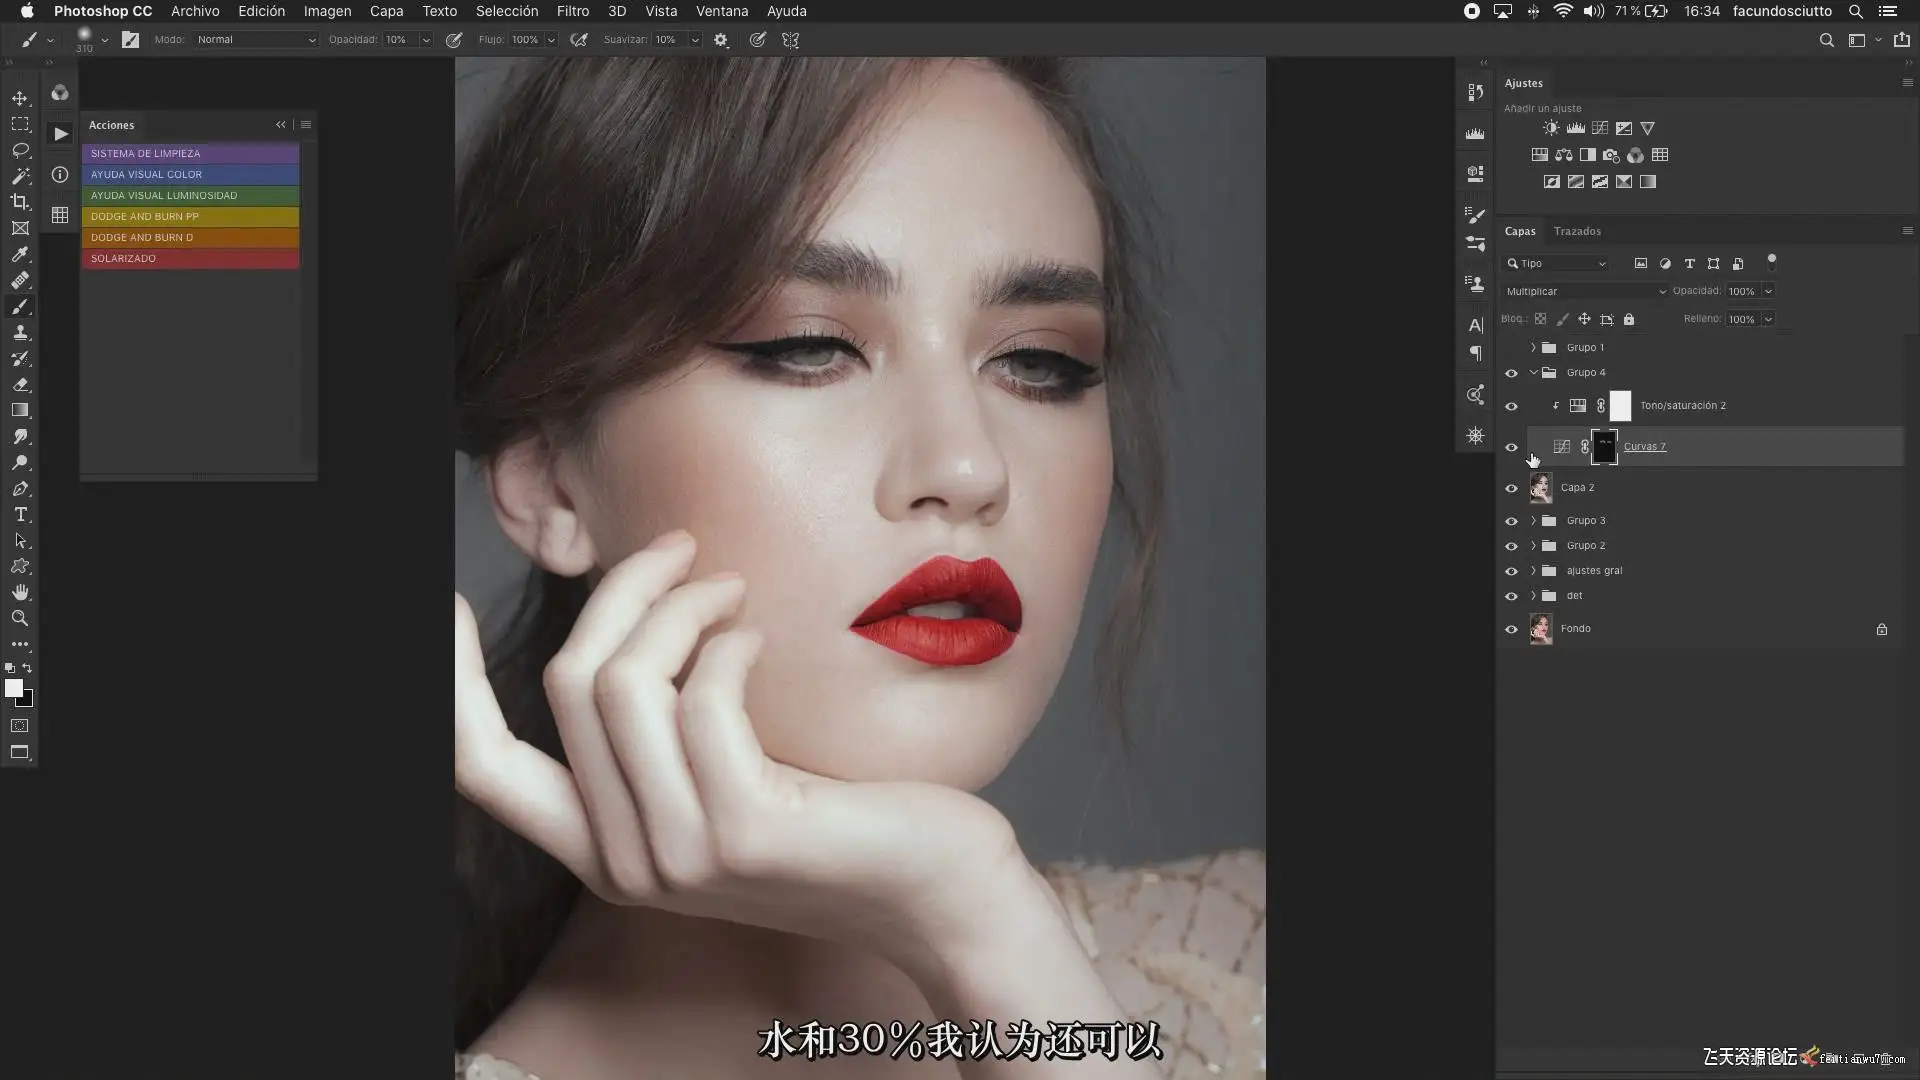Click the lock all layers icon
Screen dimensions: 1920x1080
[x=1629, y=319]
